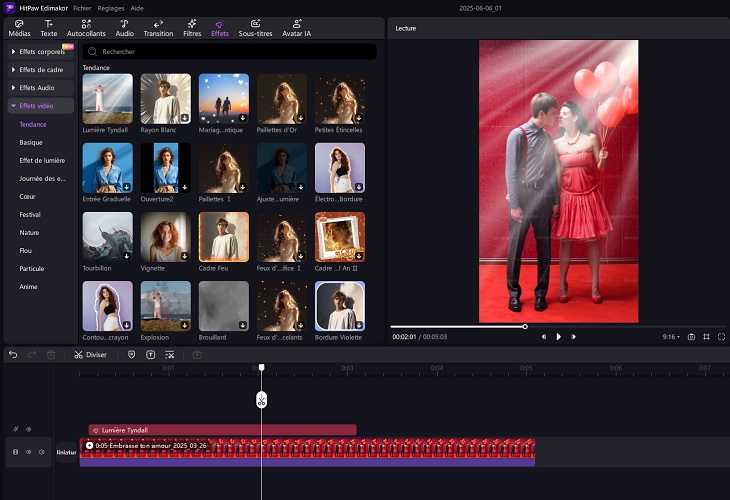This screenshot has height=500, width=730.
Task: Select the Nature subcategory
Action: pyautogui.click(x=29, y=232)
